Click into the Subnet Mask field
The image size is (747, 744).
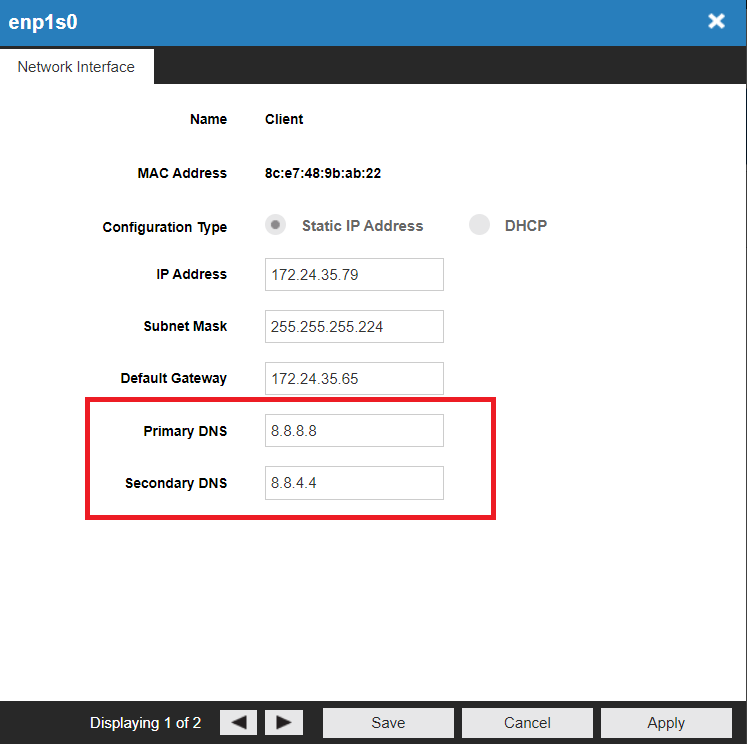click(354, 326)
